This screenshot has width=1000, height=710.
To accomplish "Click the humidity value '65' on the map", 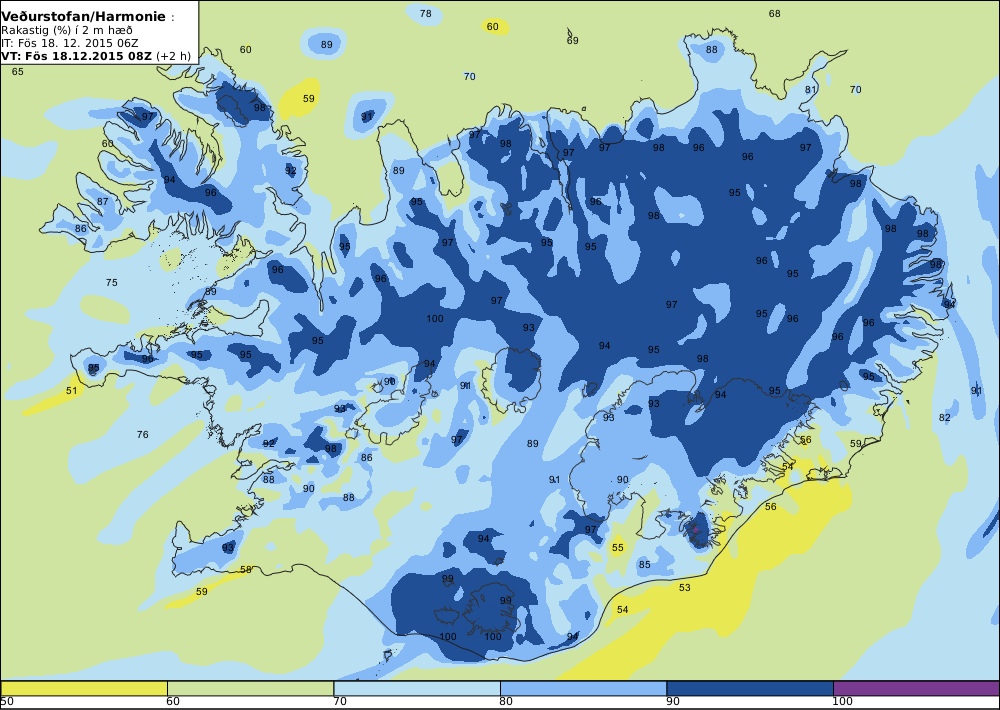I will click(x=18, y=71).
